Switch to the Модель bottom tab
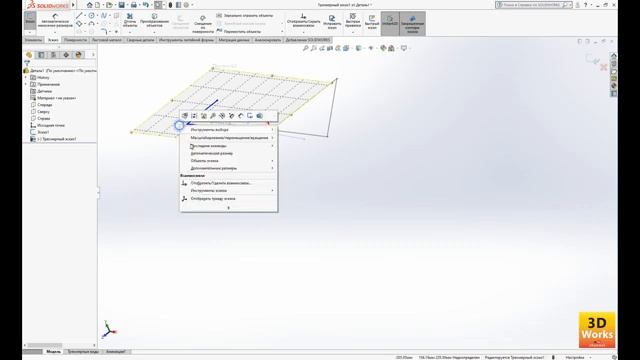 [53, 351]
